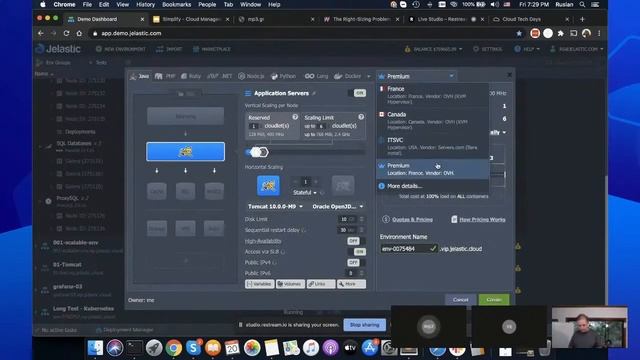This screenshot has height=360, width=640.
Task: Click the greyed node icon beside scaling count
Action: (343, 186)
